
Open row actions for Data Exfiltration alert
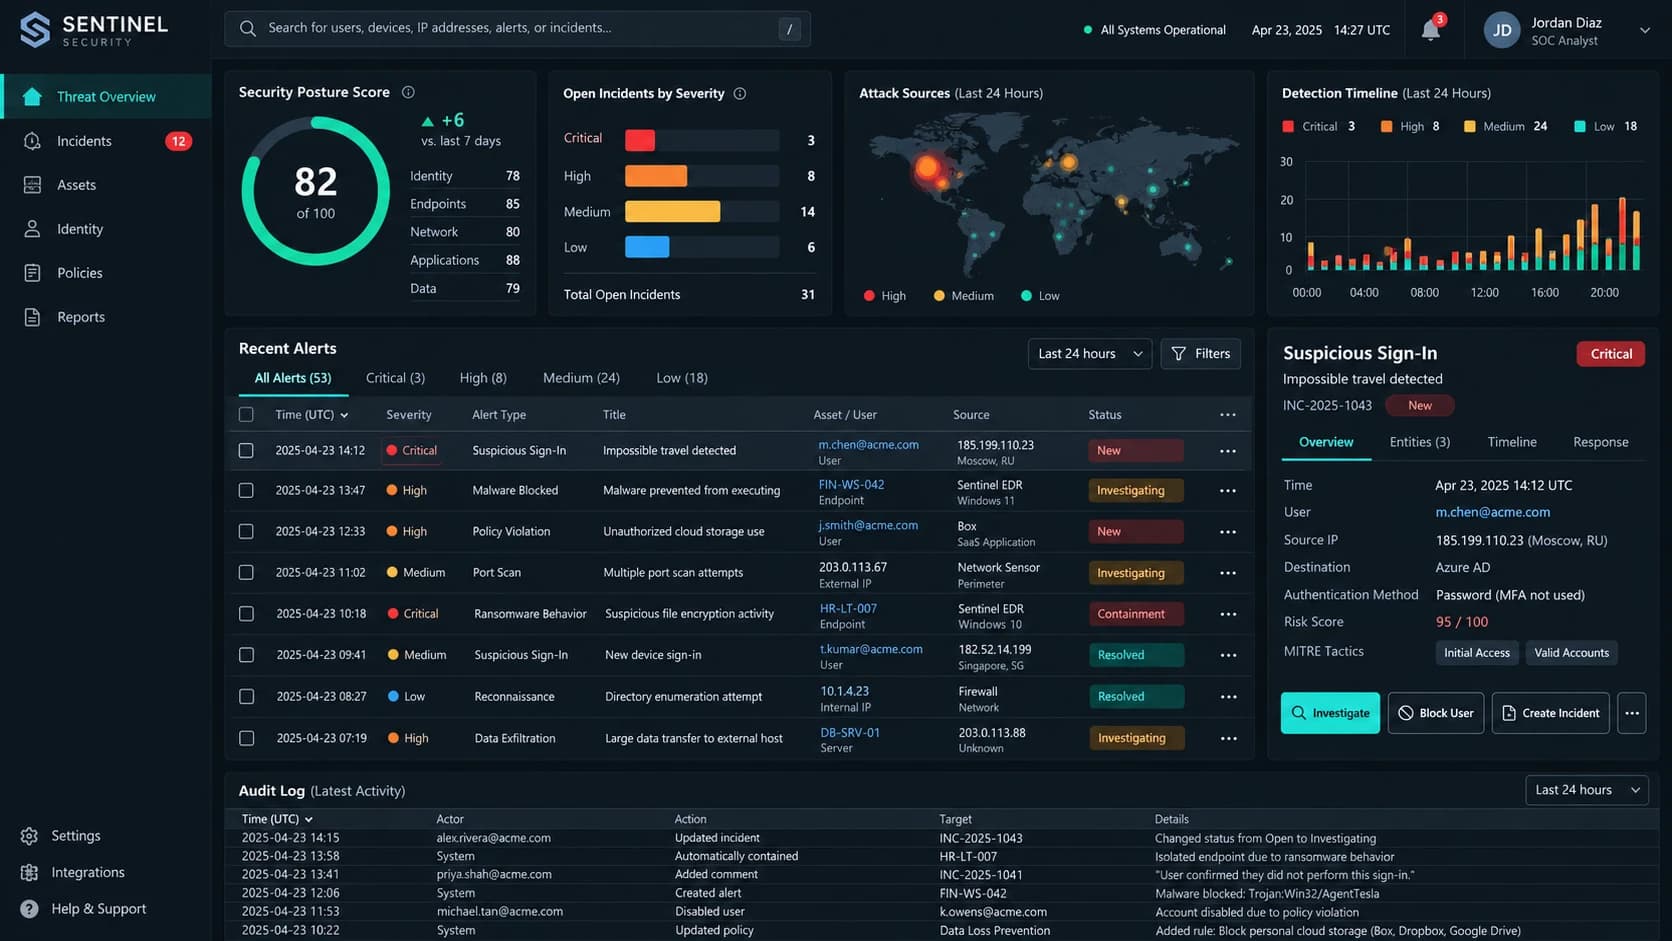pyautogui.click(x=1228, y=738)
